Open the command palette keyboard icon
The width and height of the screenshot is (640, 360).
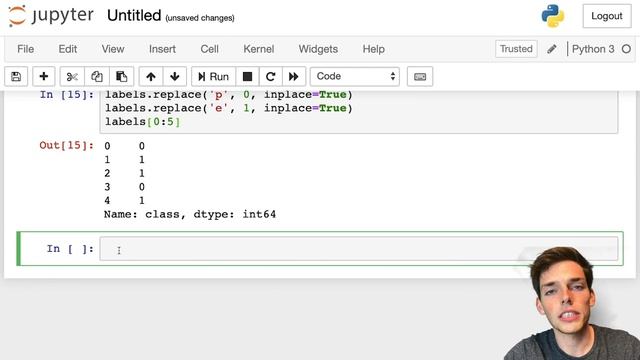click(420, 76)
